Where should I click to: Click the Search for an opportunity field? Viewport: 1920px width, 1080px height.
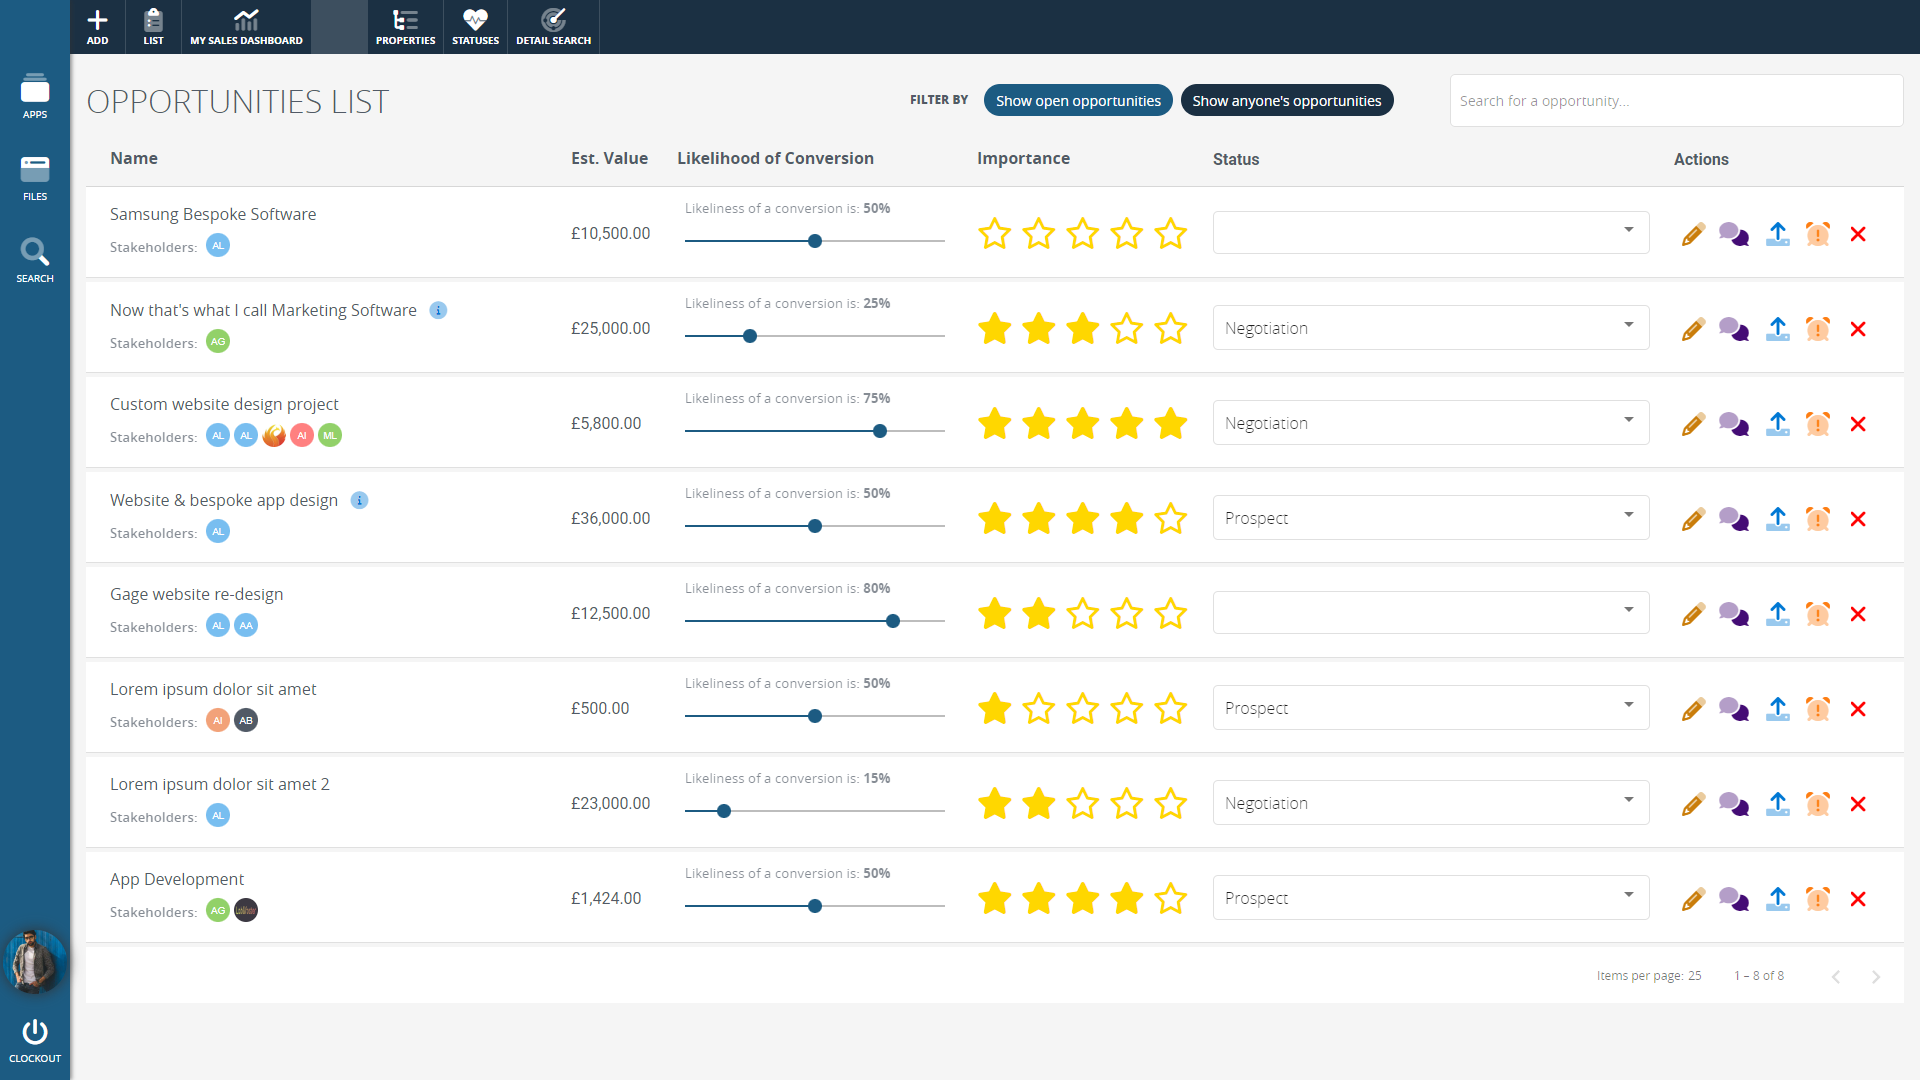coord(1675,101)
